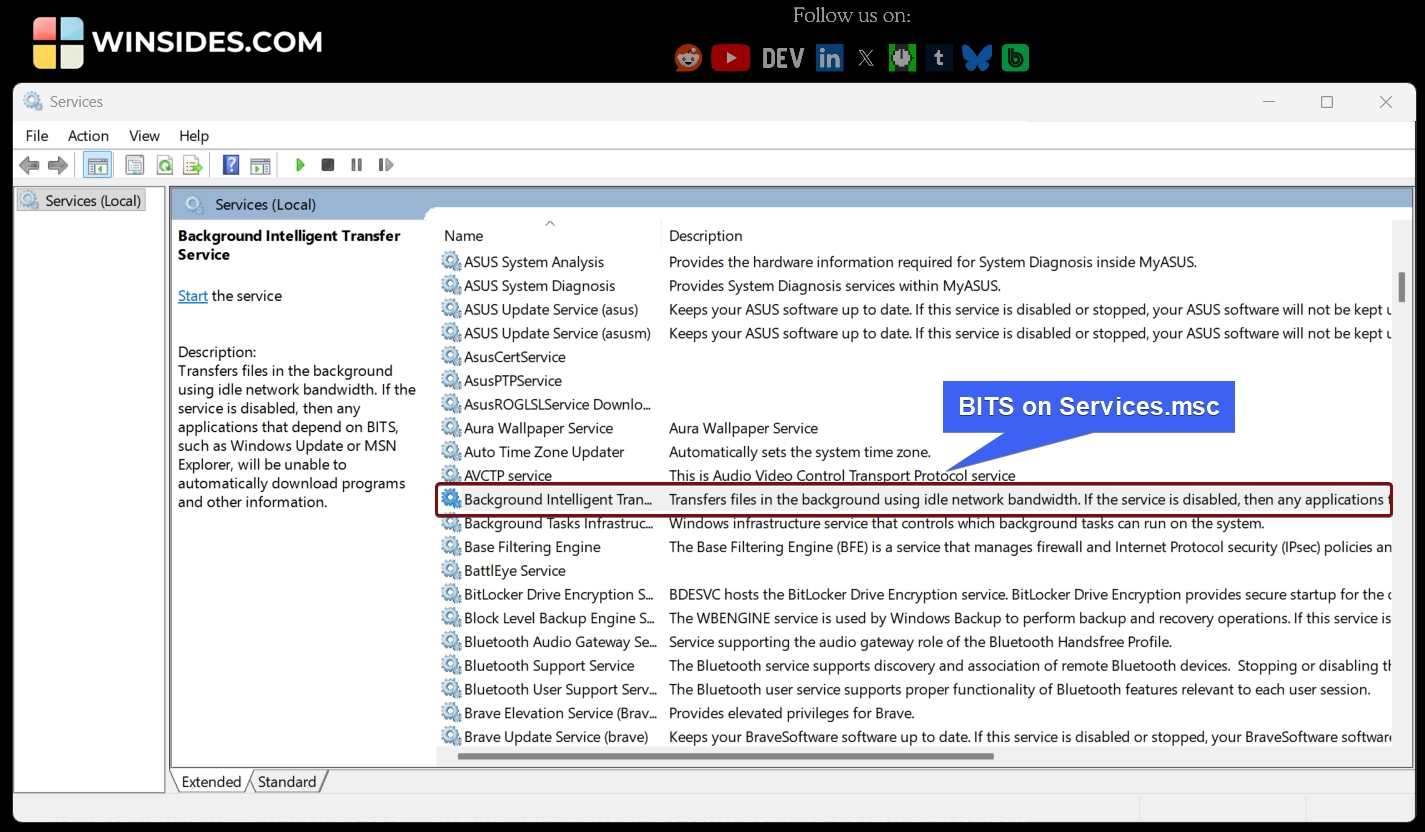Image resolution: width=1425 pixels, height=832 pixels.
Task: Click the Refresh toolbar icon
Action: [164, 165]
